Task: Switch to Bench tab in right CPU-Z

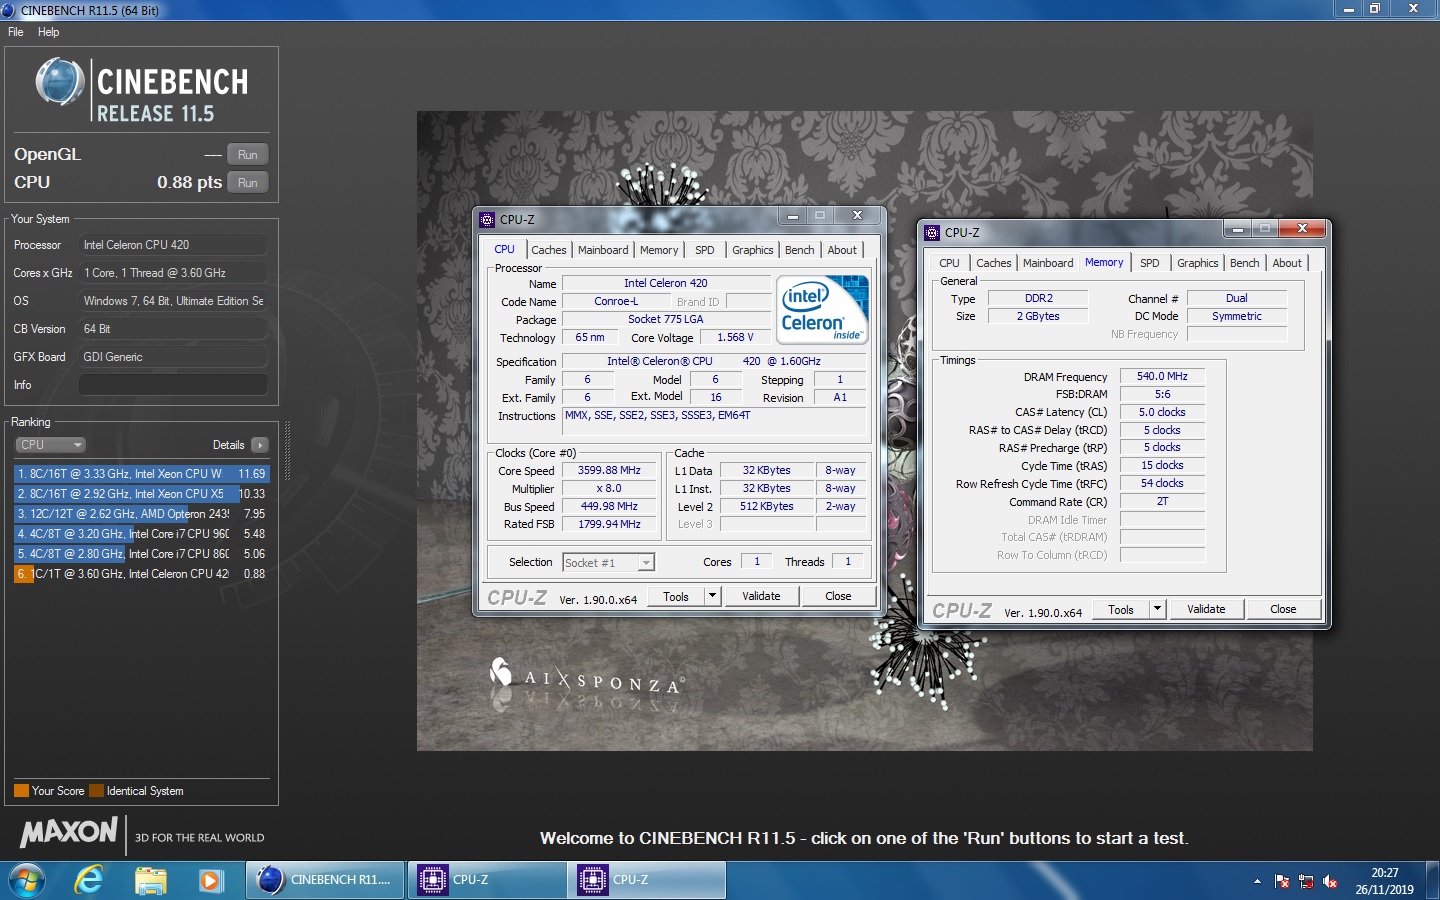Action: (x=1244, y=263)
